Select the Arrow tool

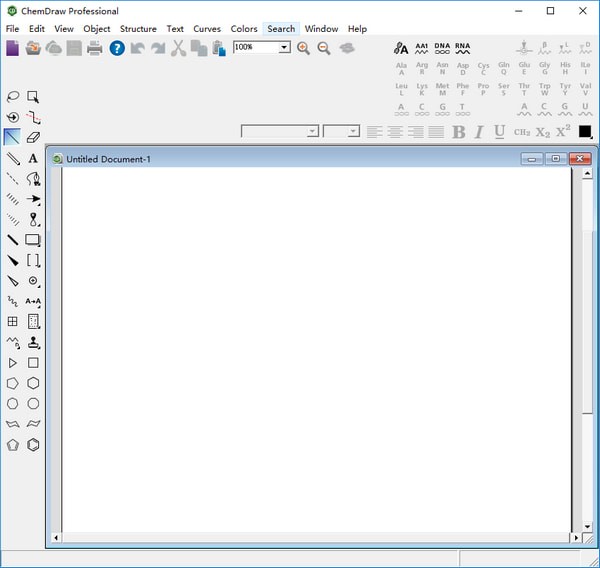(33, 199)
